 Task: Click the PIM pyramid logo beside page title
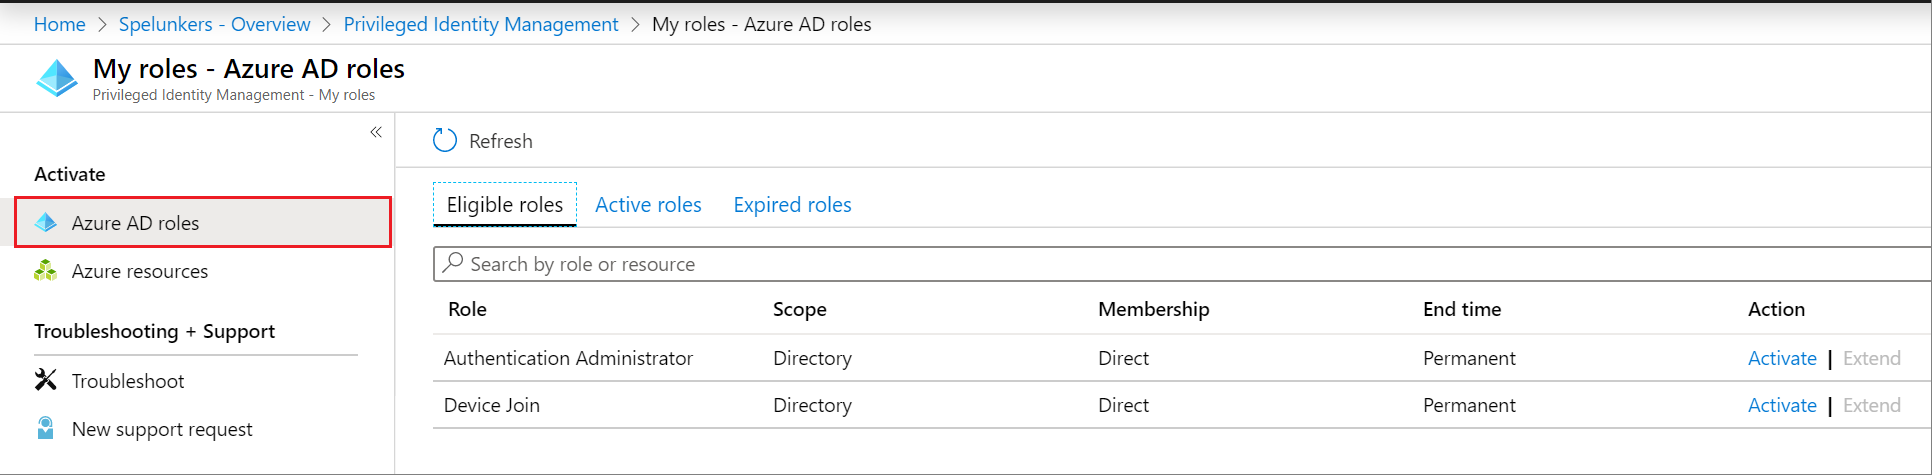click(57, 78)
